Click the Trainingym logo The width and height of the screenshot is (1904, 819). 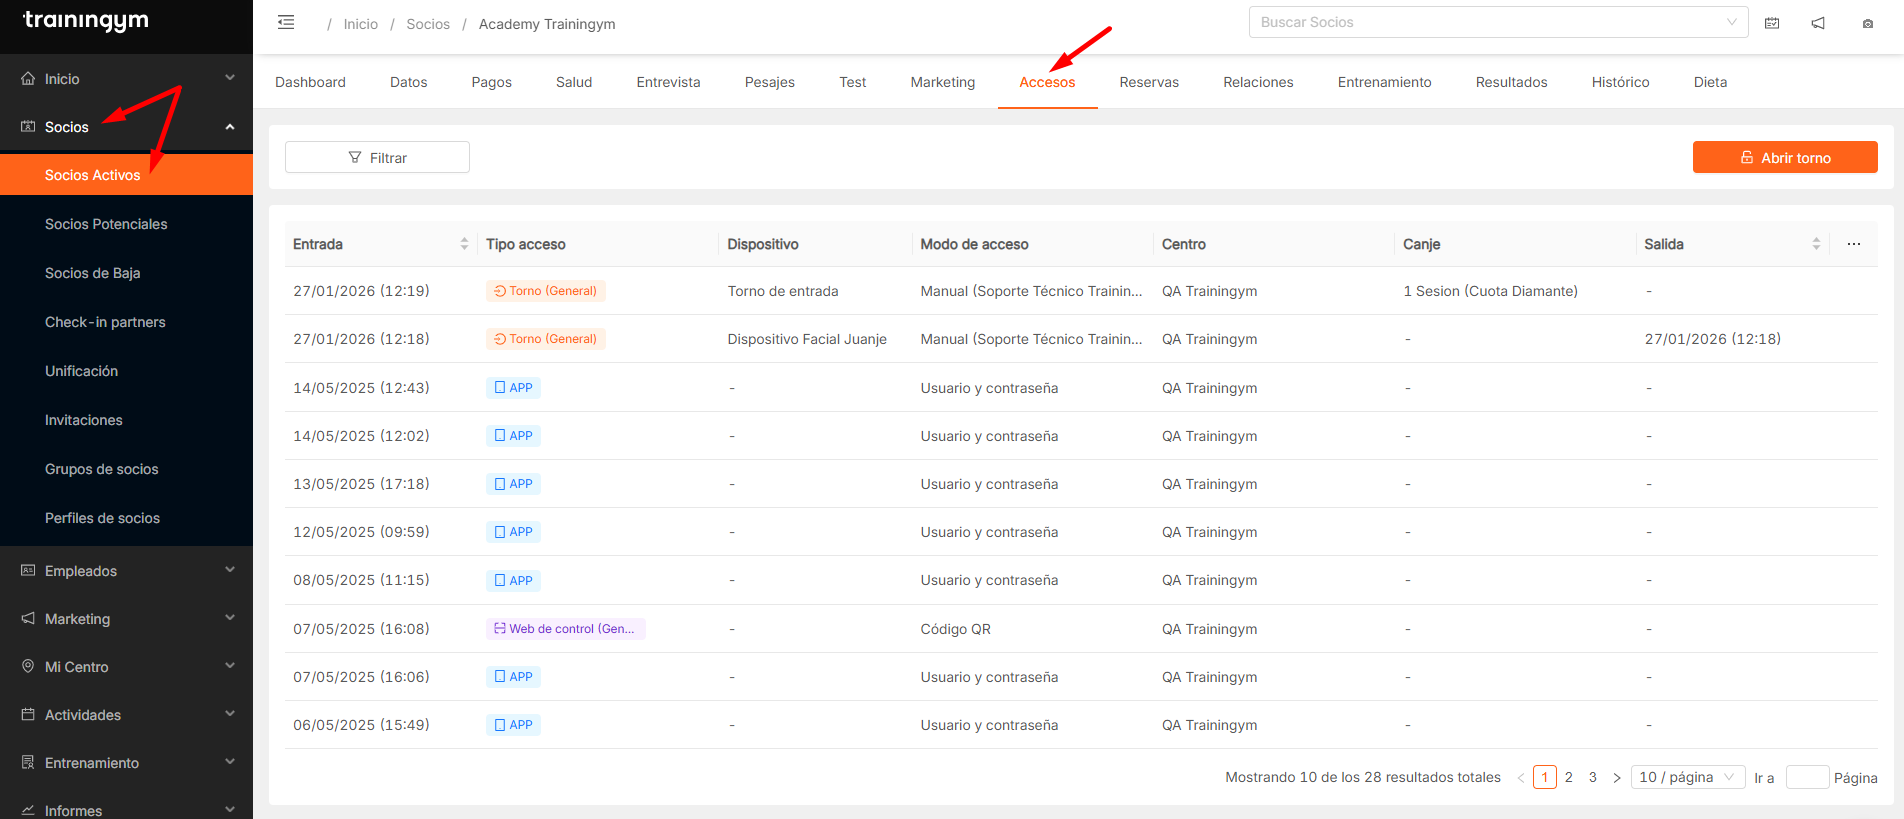[86, 21]
